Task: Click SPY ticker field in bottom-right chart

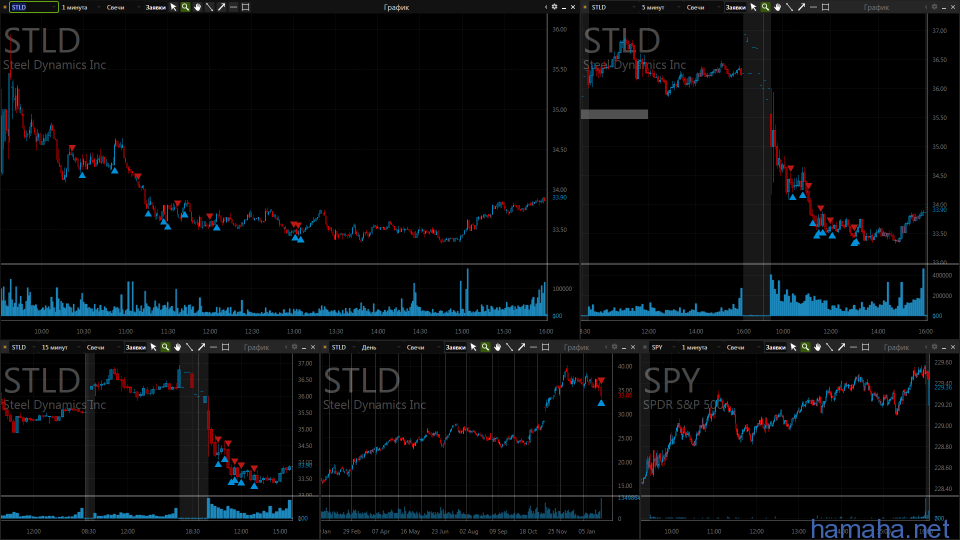Action: [x=663, y=347]
